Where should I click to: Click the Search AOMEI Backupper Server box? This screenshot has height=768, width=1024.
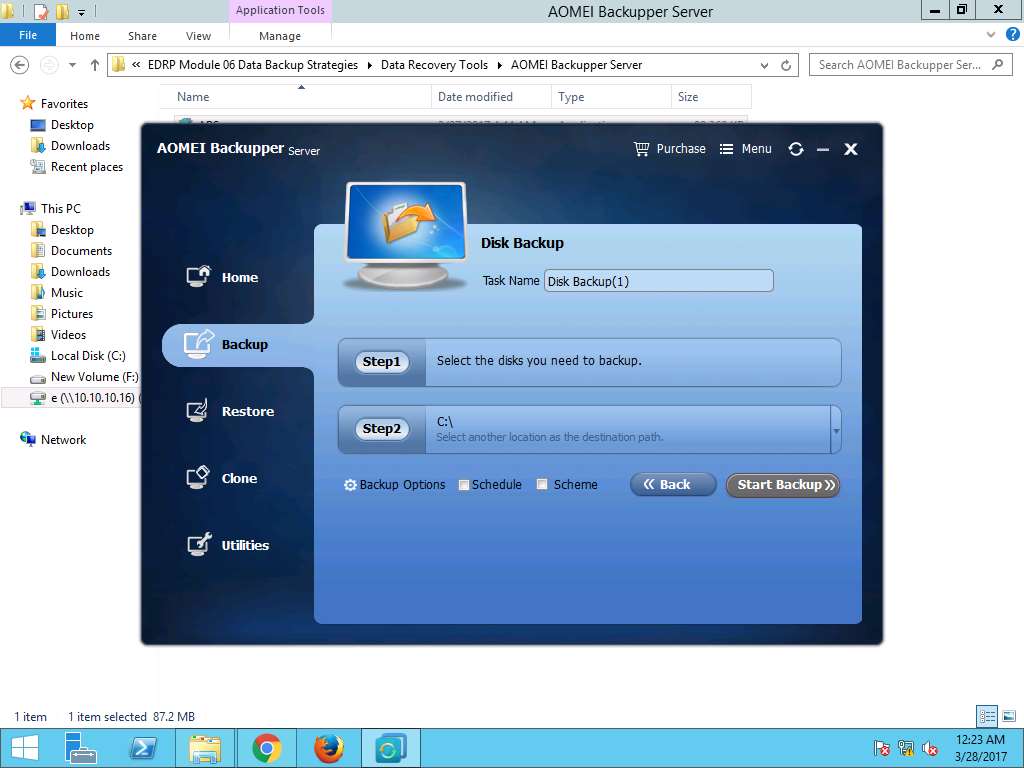(x=910, y=65)
